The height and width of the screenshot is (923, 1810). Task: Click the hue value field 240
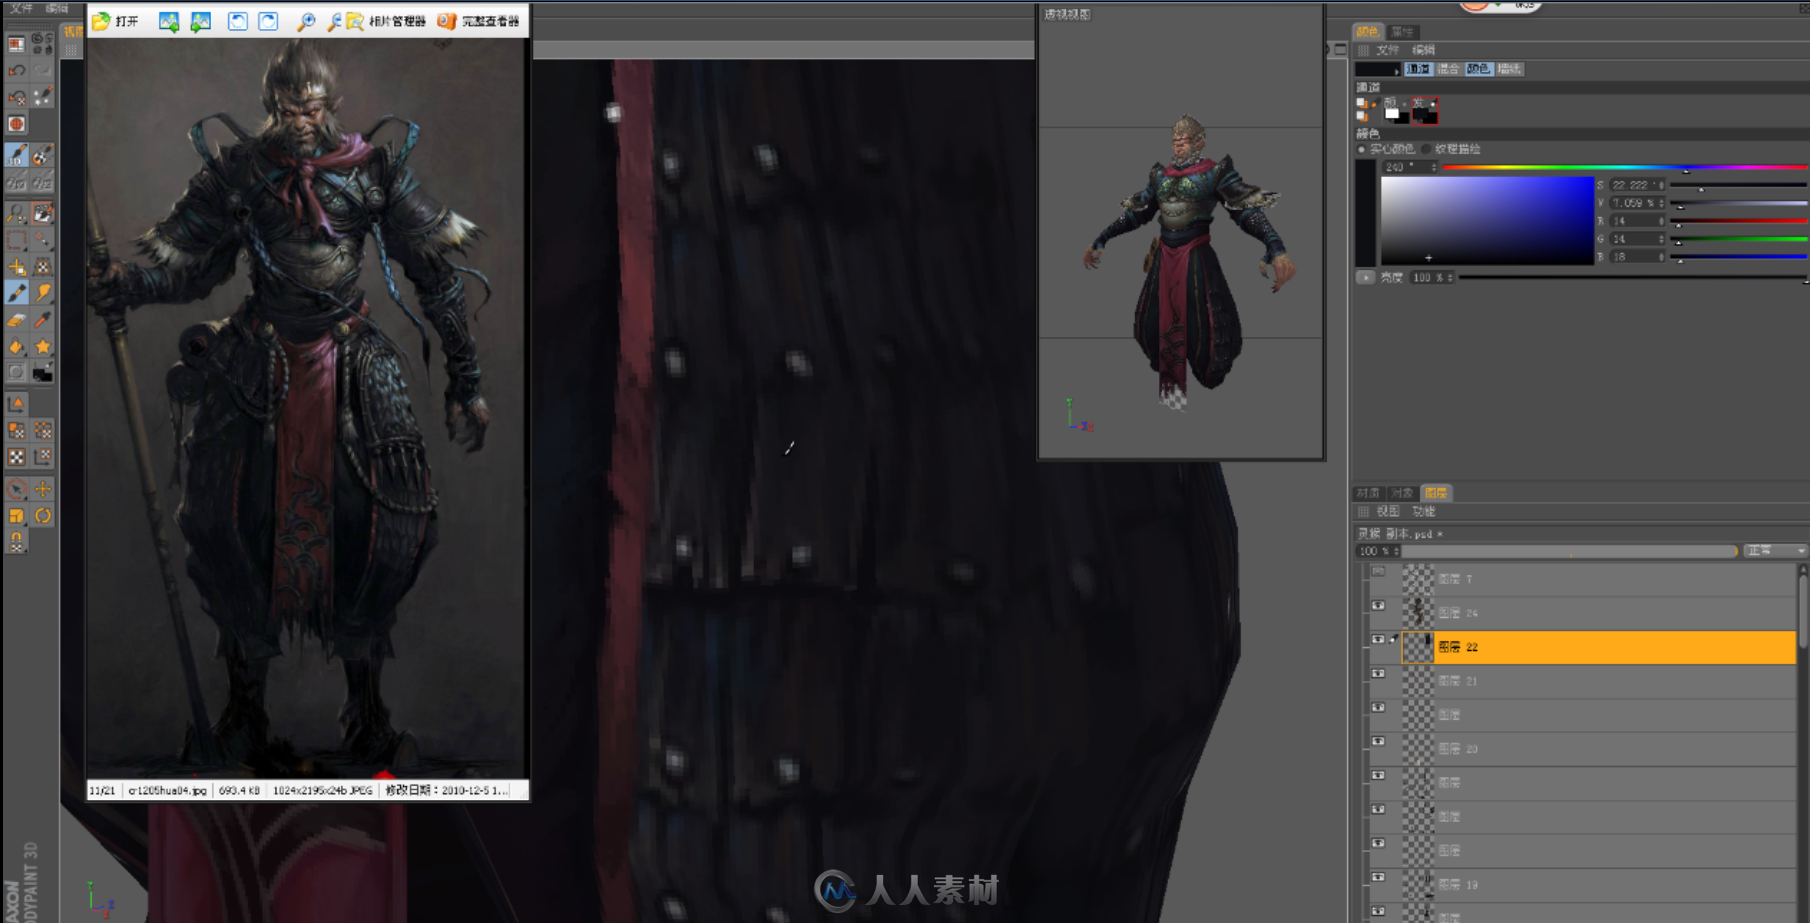point(1410,167)
